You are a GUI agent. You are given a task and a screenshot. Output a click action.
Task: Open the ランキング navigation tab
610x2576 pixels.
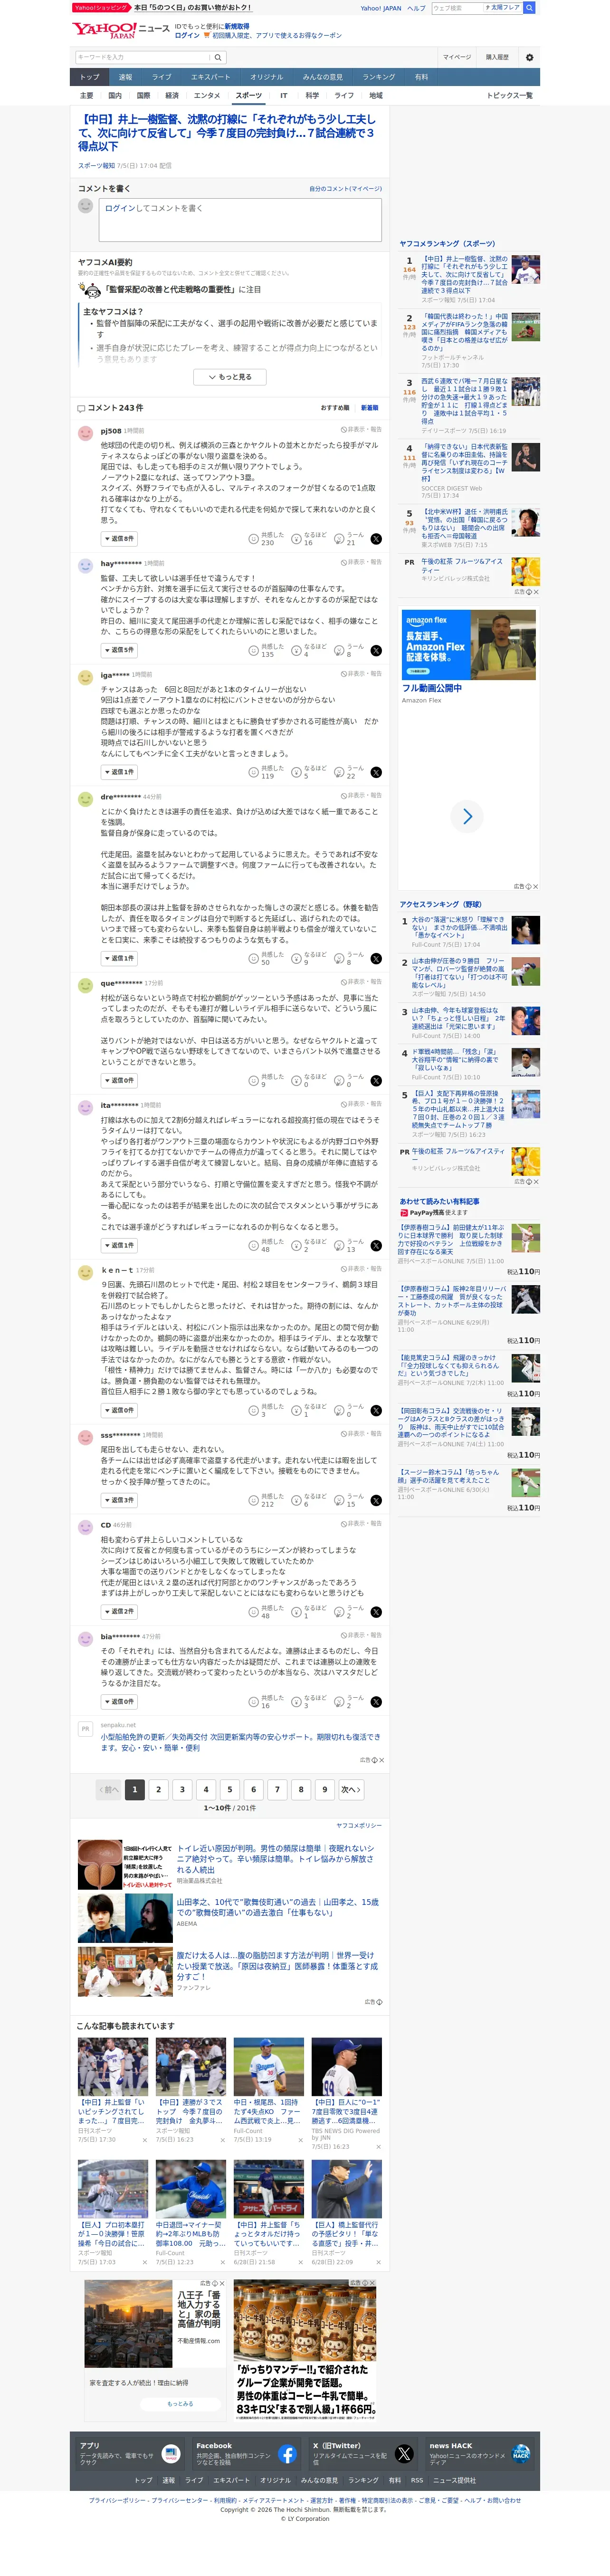[378, 77]
